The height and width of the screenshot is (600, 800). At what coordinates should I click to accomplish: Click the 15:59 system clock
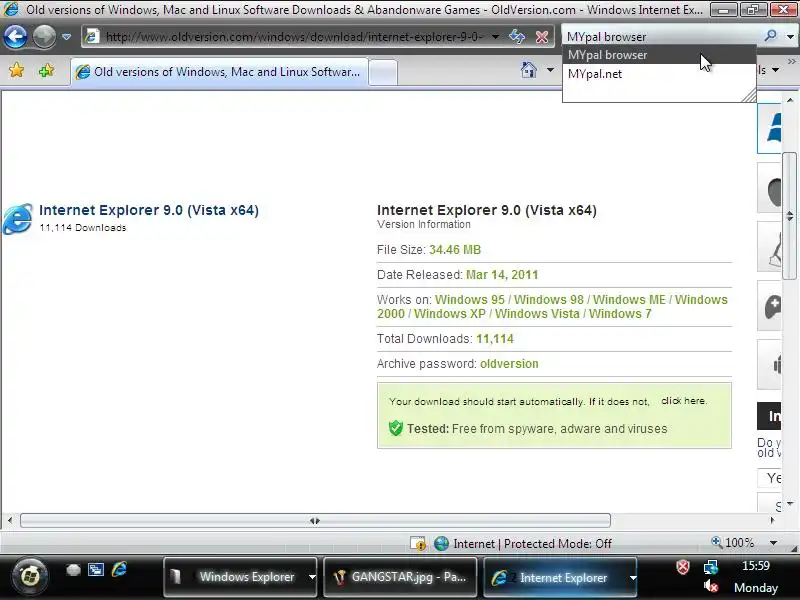pyautogui.click(x=756, y=565)
